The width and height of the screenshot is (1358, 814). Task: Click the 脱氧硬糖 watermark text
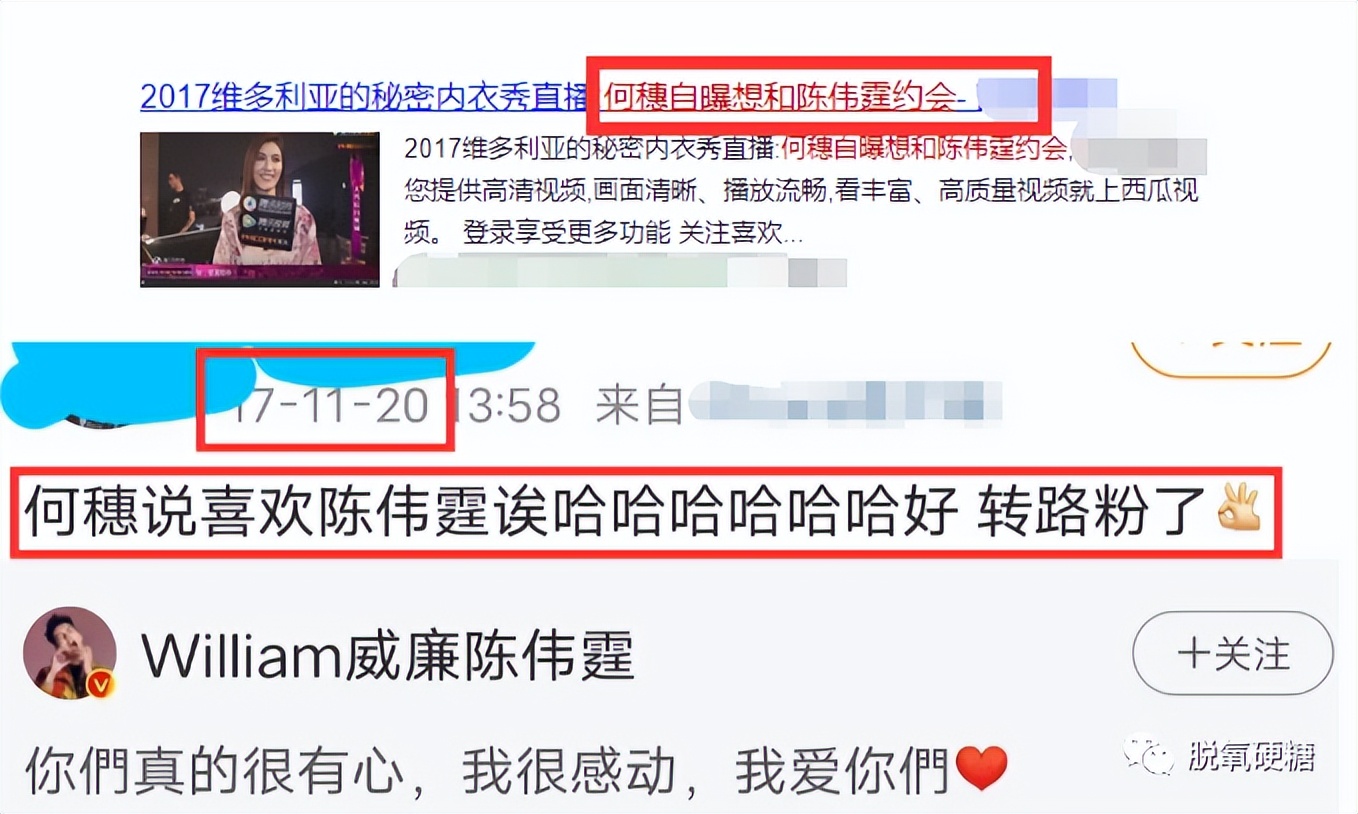click(1251, 757)
